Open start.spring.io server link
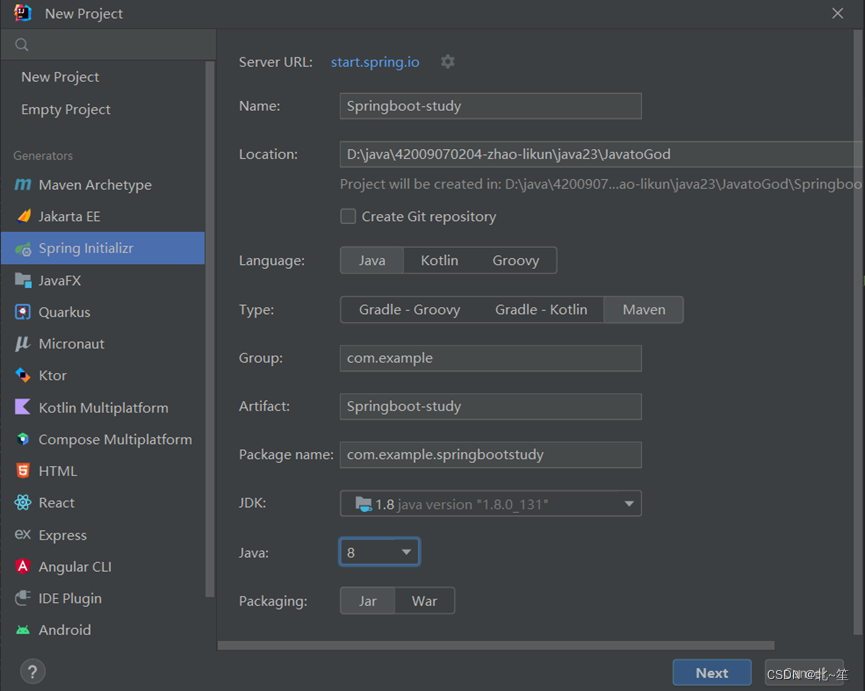Screen dimensions: 865x691 [375, 62]
